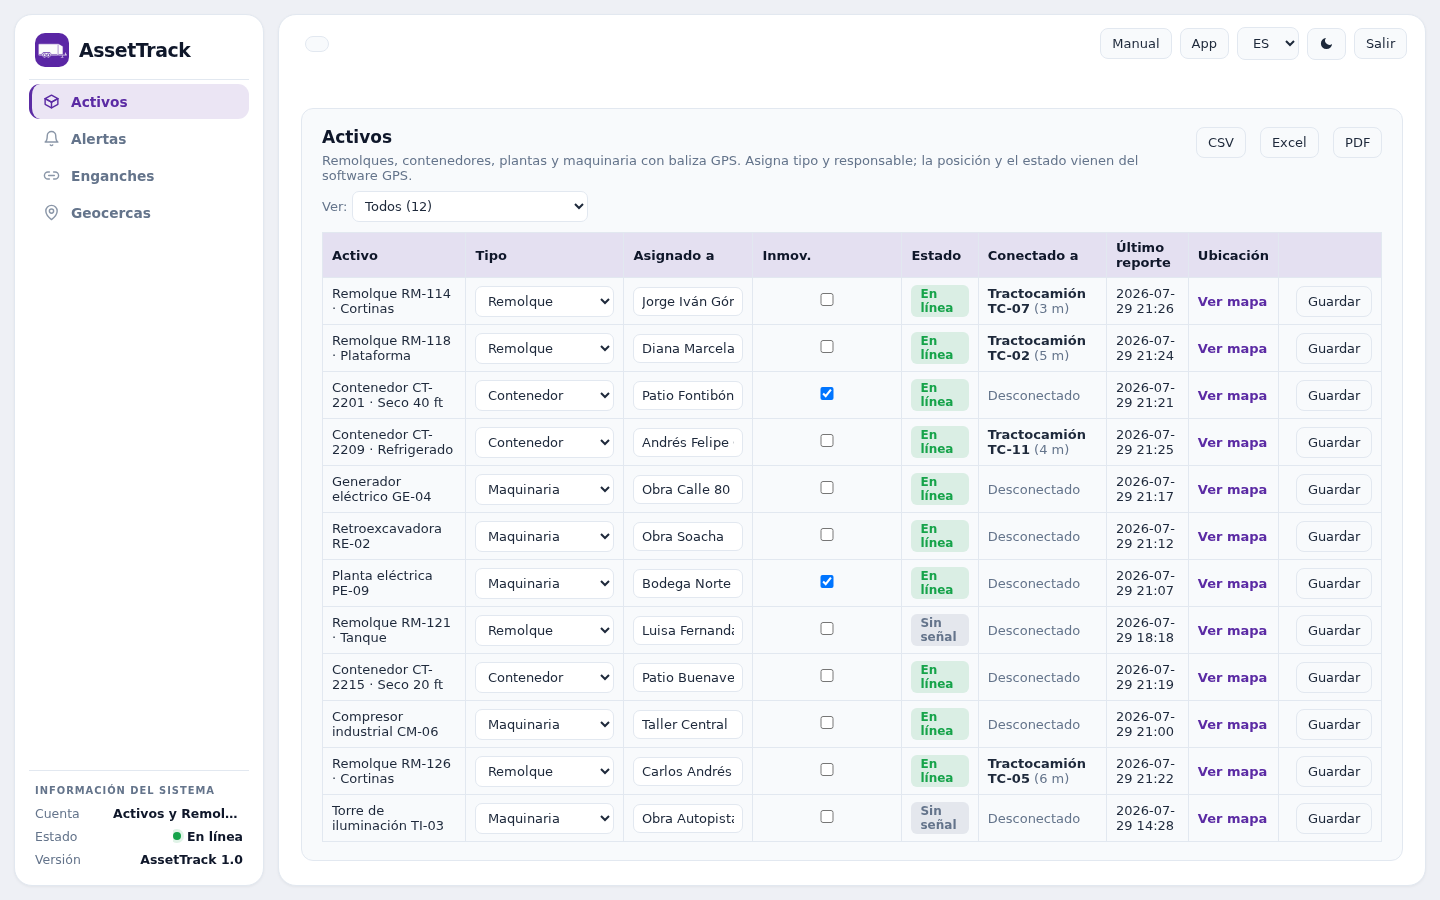Open Ver mapa for Remolque RM-118

pos(1232,349)
